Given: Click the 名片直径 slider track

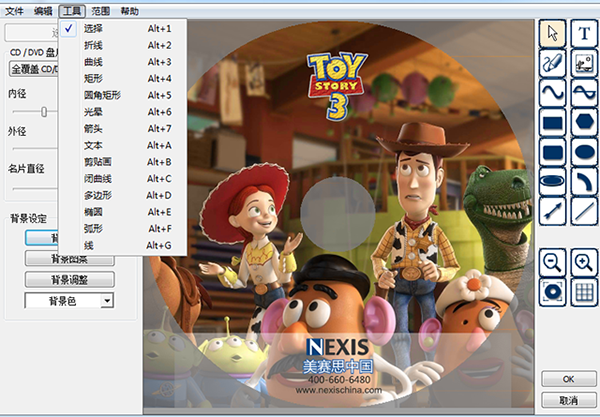Looking at the screenshot, I should [x=35, y=189].
